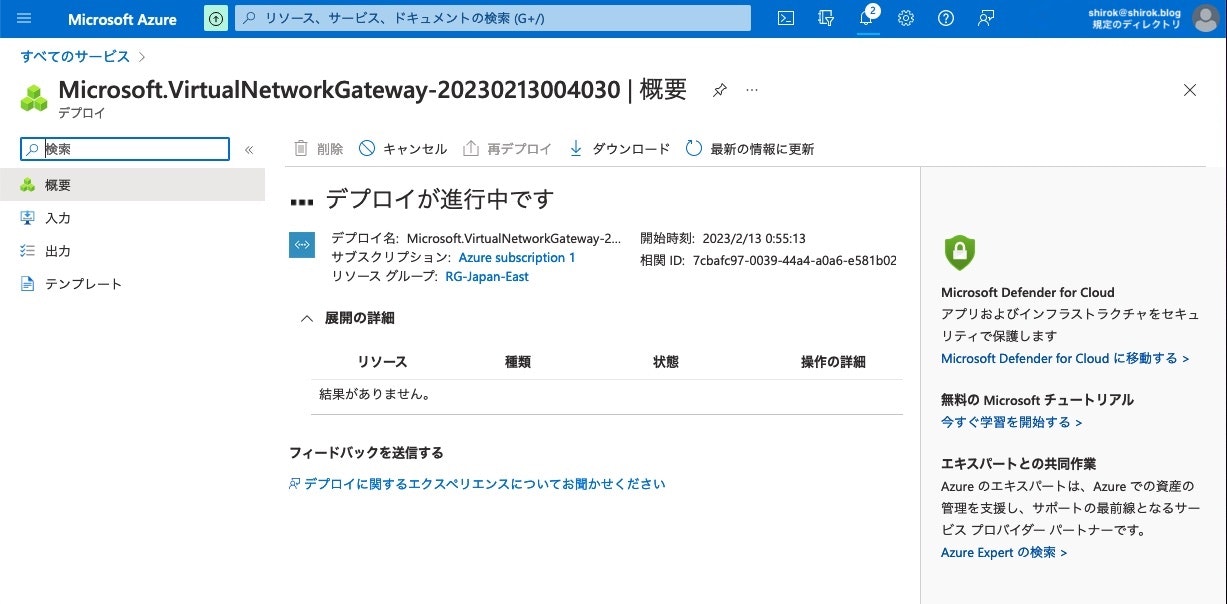Click the green Microsoft Defender for Cloud shield icon
The width and height of the screenshot is (1227, 604).
click(x=959, y=254)
